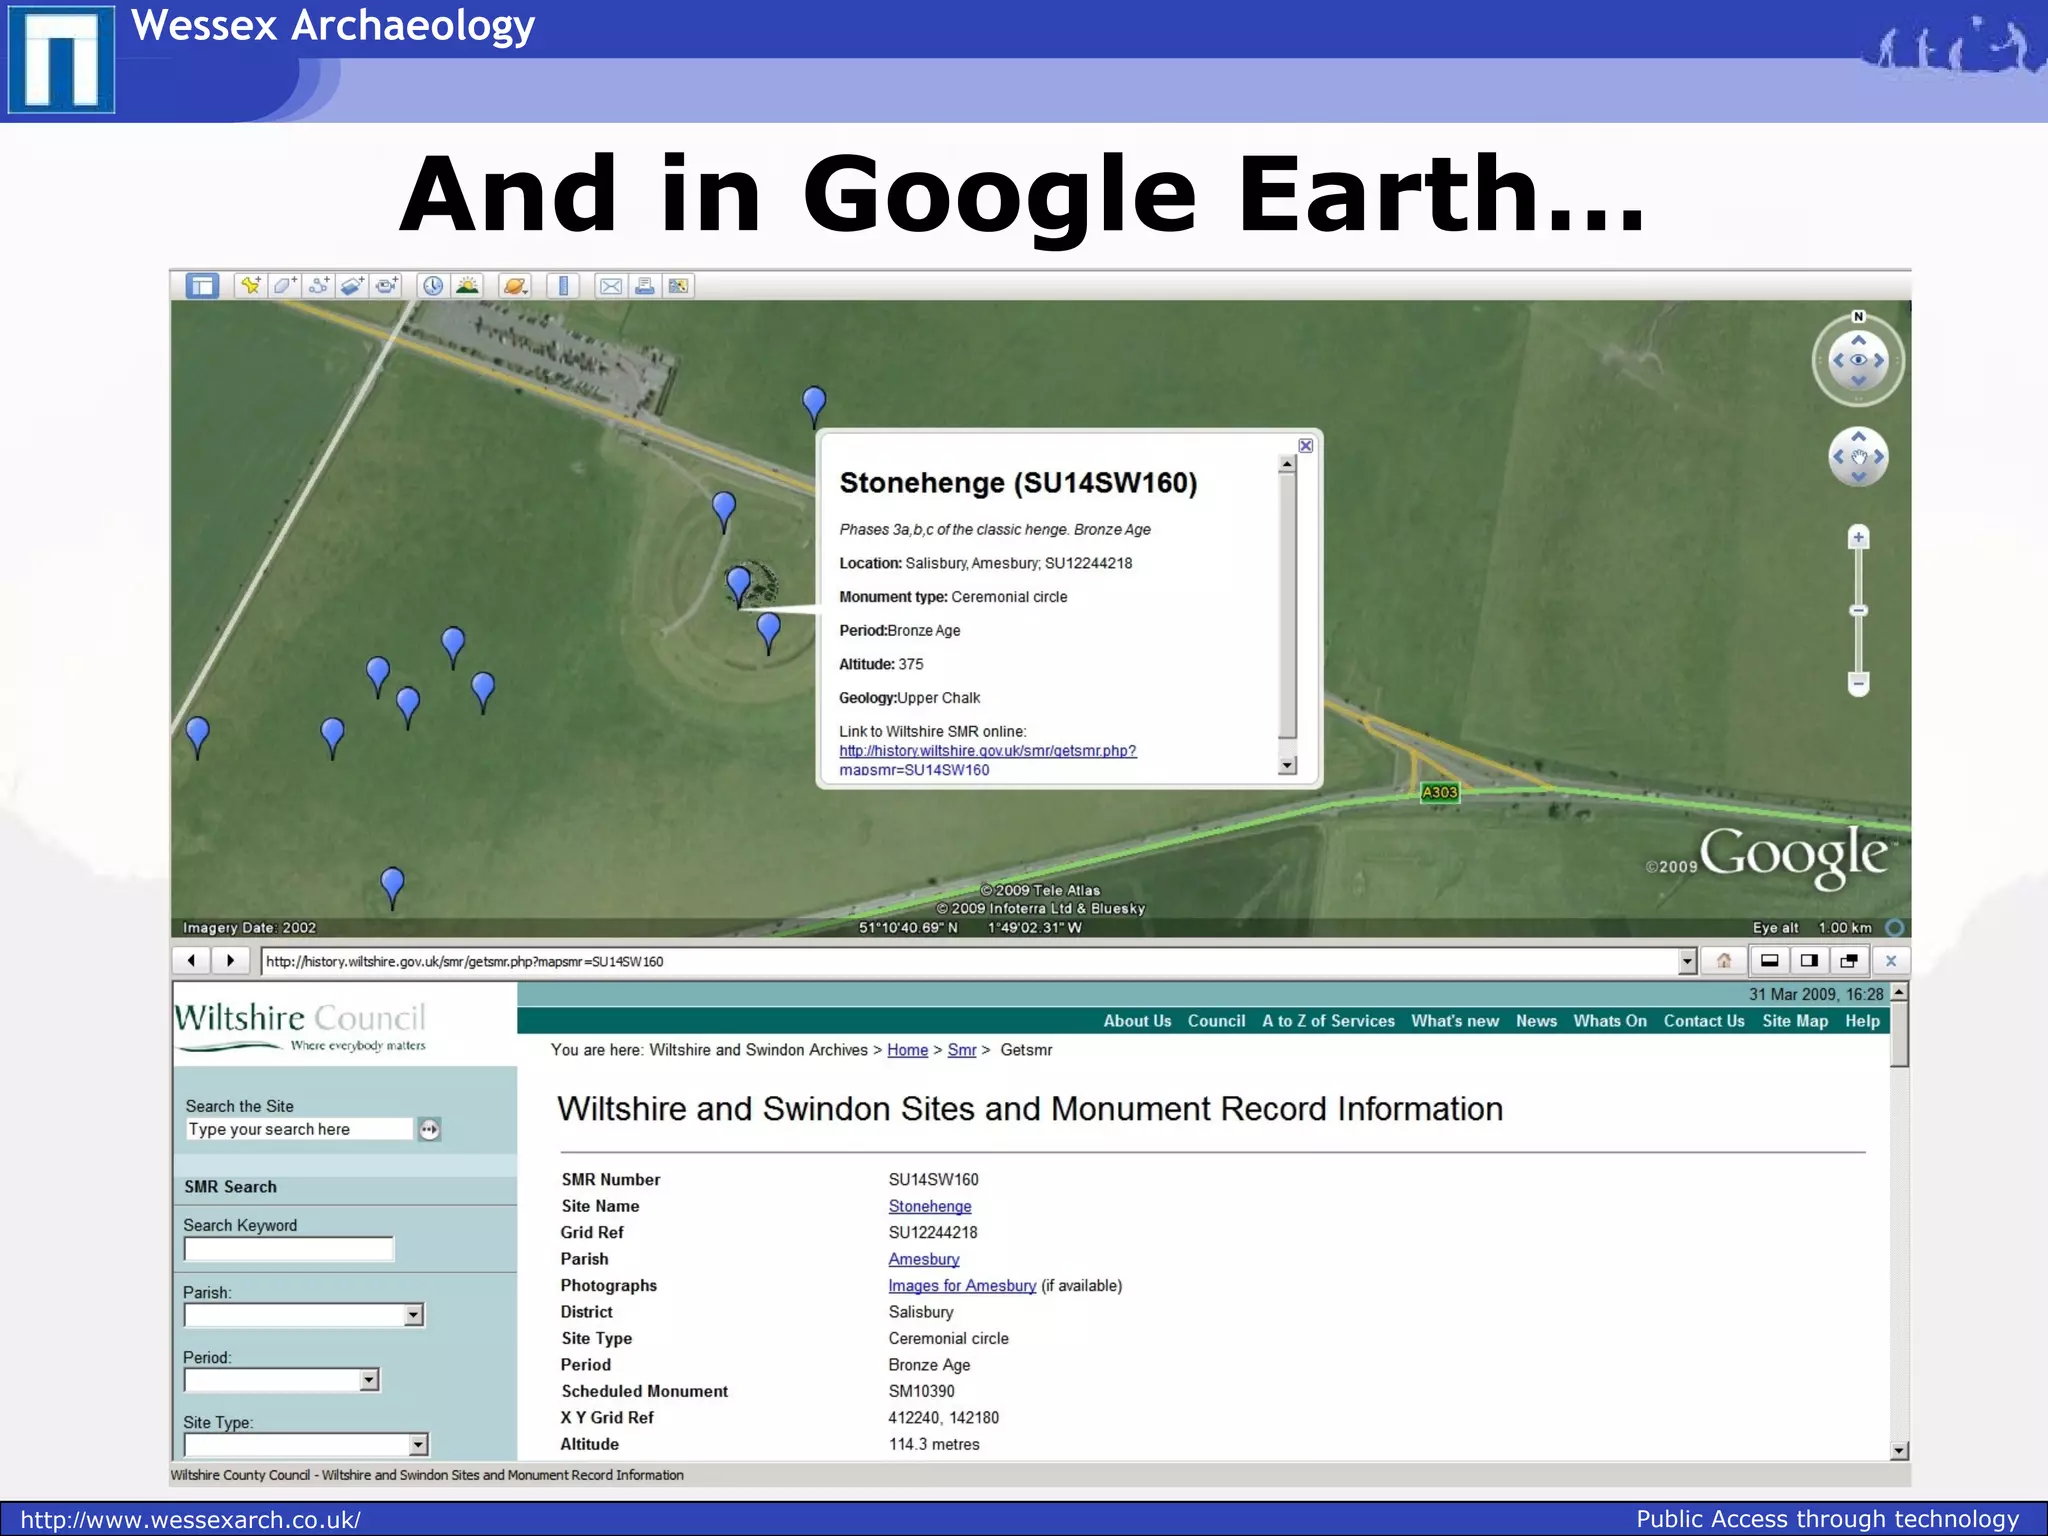This screenshot has height=1536, width=2048.
Task: Open A to Z of Services menu
Action: 1328,1021
